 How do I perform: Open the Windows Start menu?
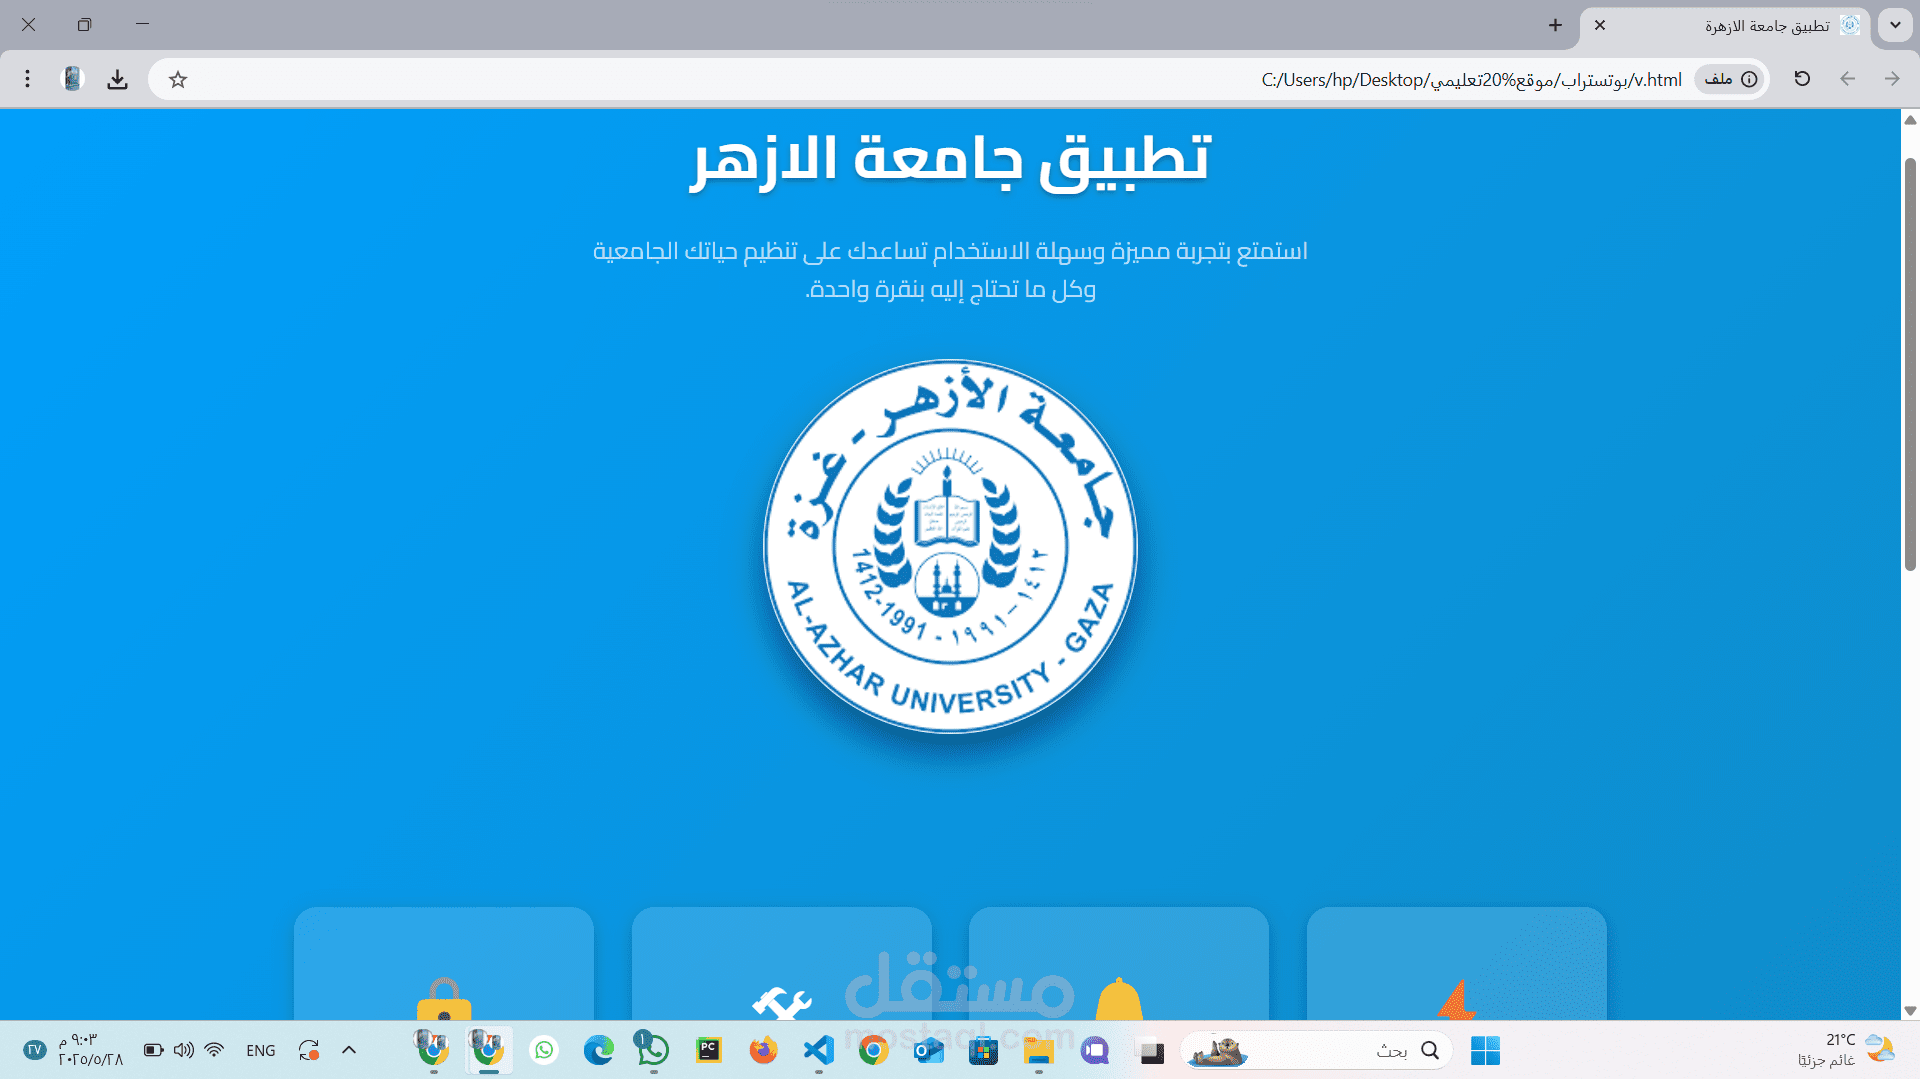click(1485, 1051)
